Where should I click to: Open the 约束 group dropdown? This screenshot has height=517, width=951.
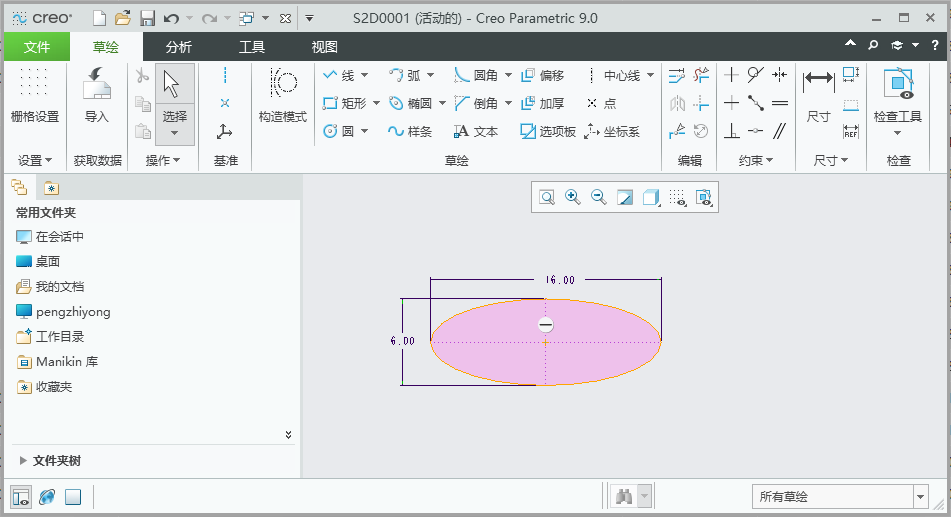point(756,160)
